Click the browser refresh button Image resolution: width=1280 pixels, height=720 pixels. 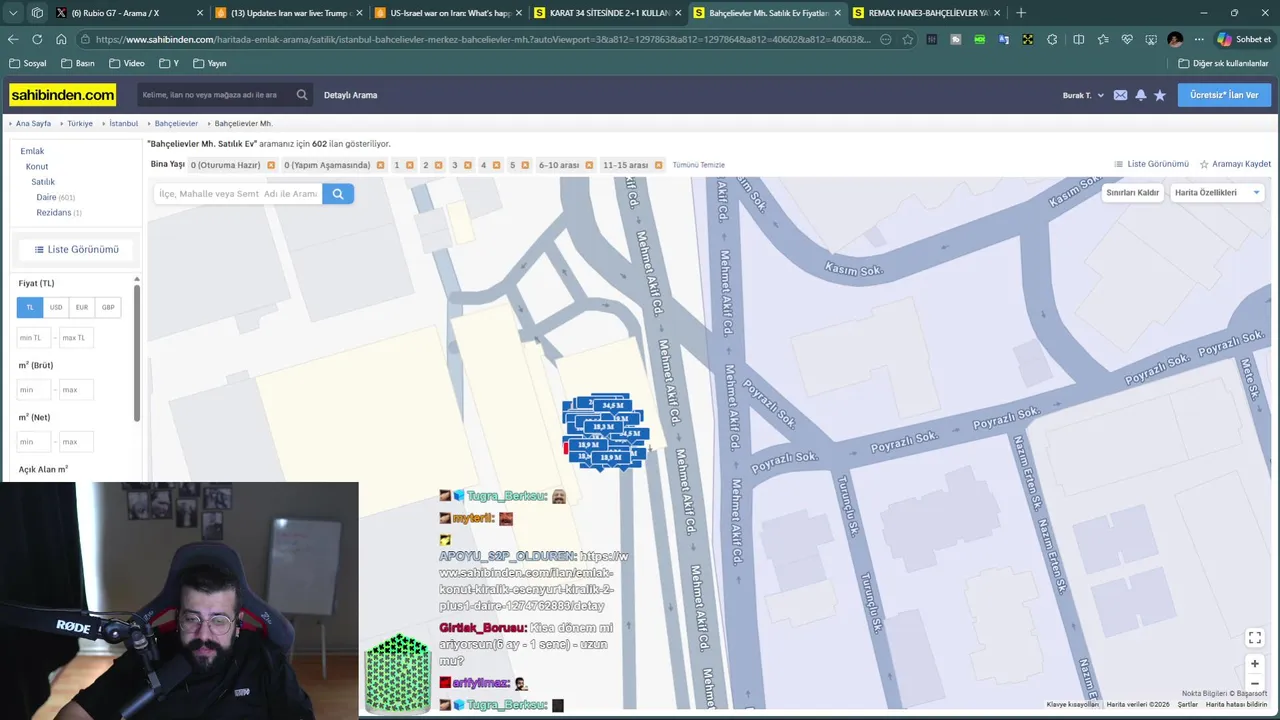[37, 39]
